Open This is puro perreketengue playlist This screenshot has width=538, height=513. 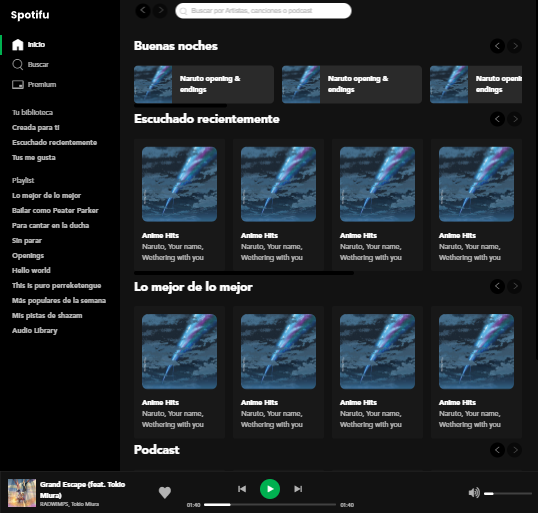click(57, 285)
